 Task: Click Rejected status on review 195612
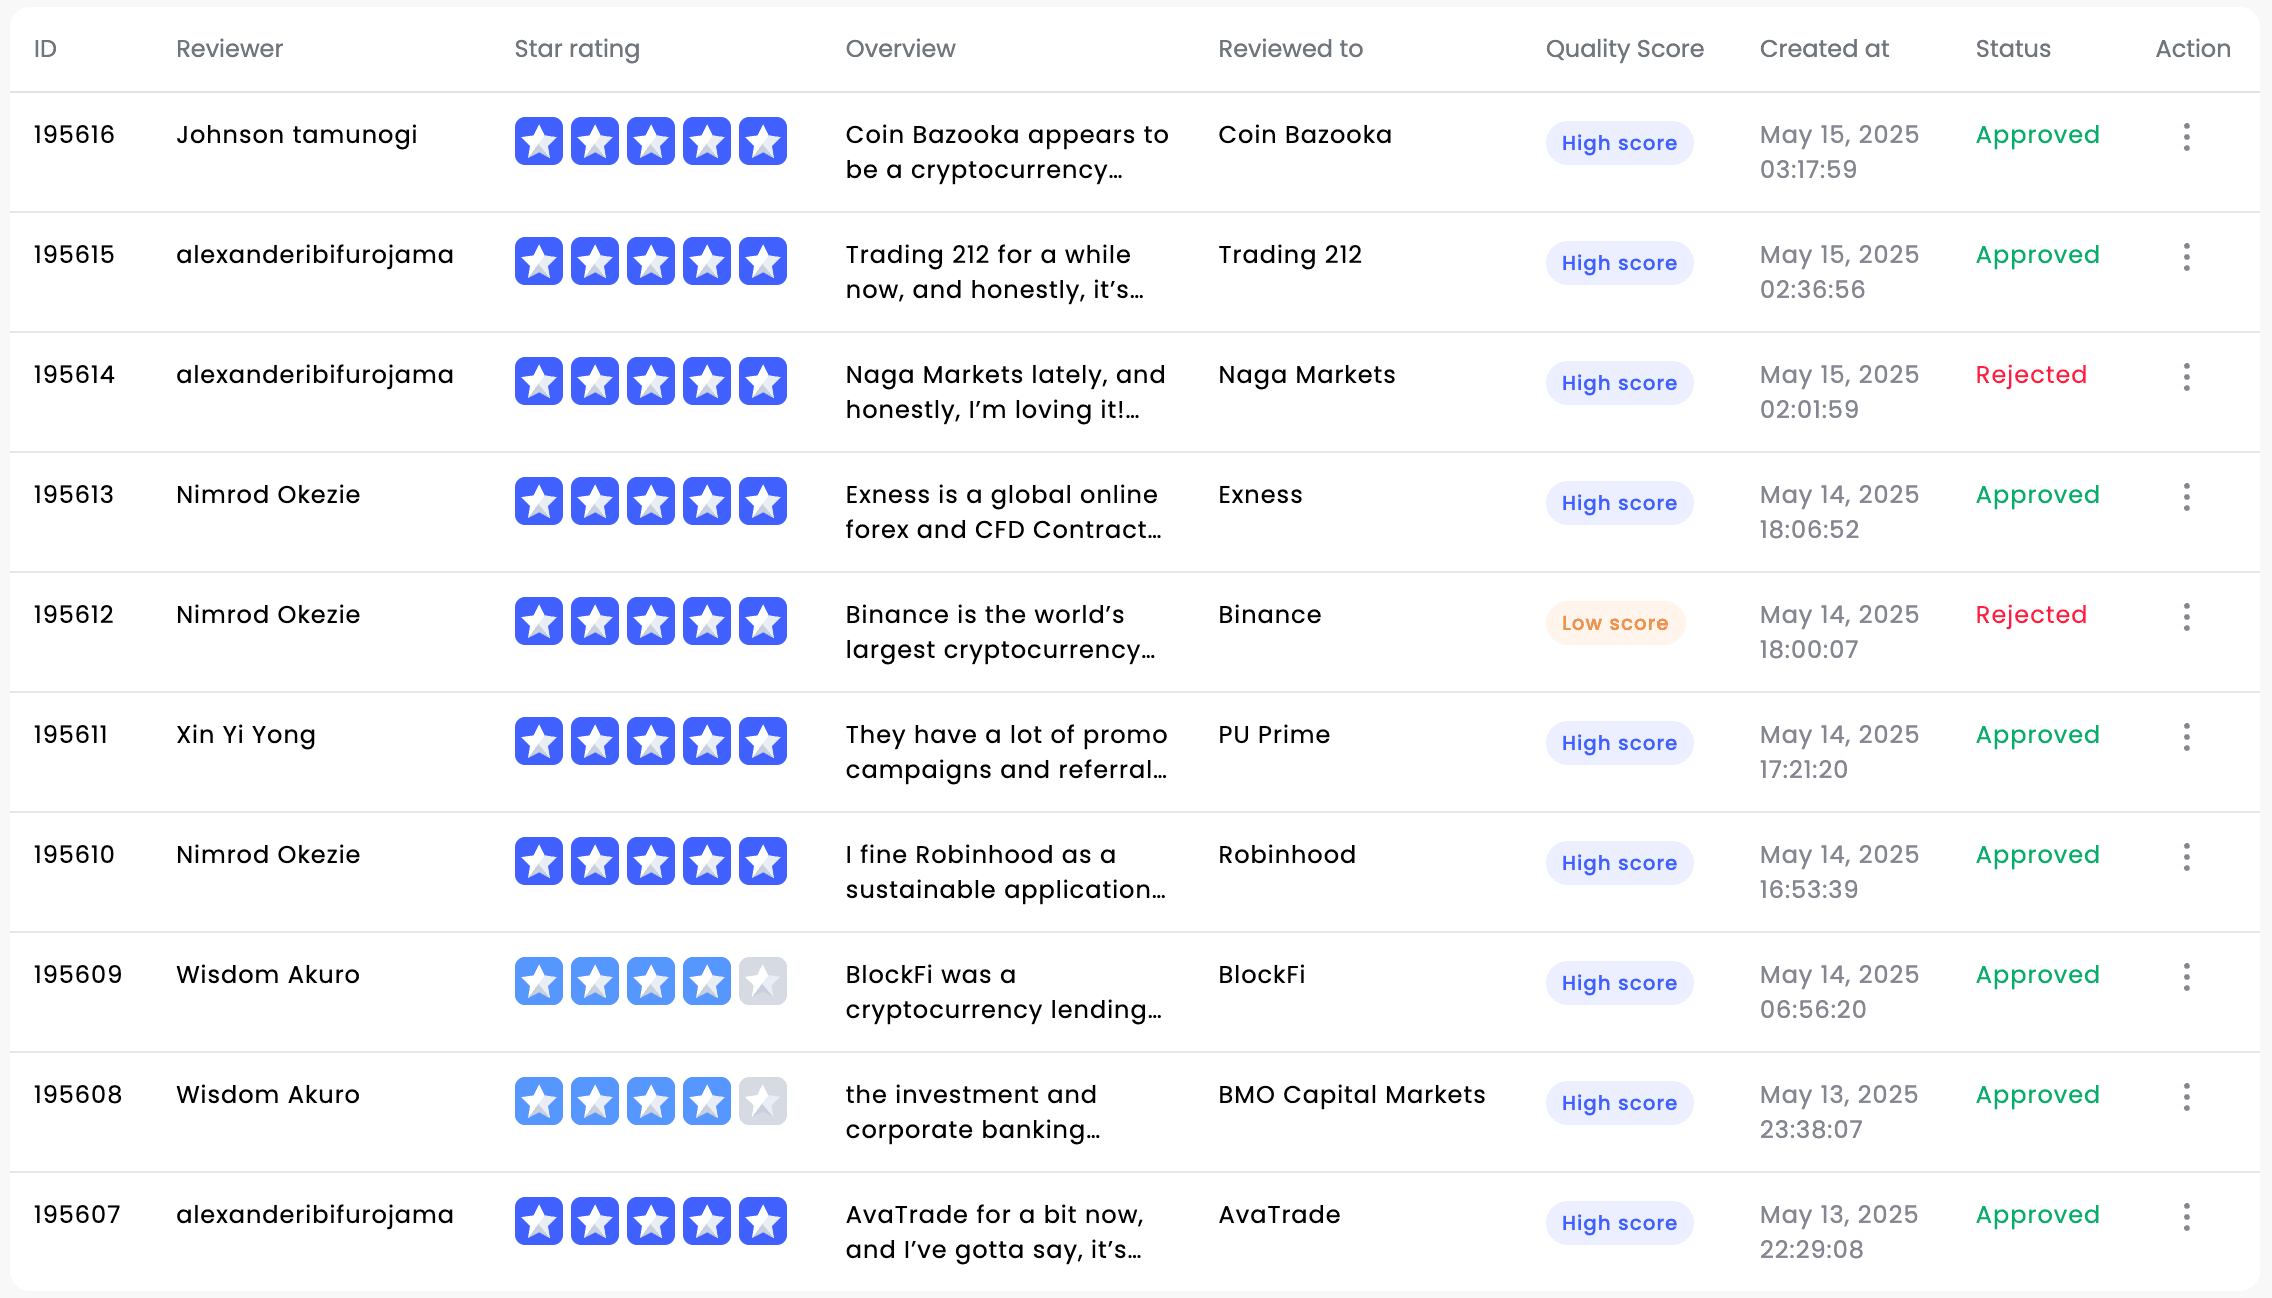2031,615
